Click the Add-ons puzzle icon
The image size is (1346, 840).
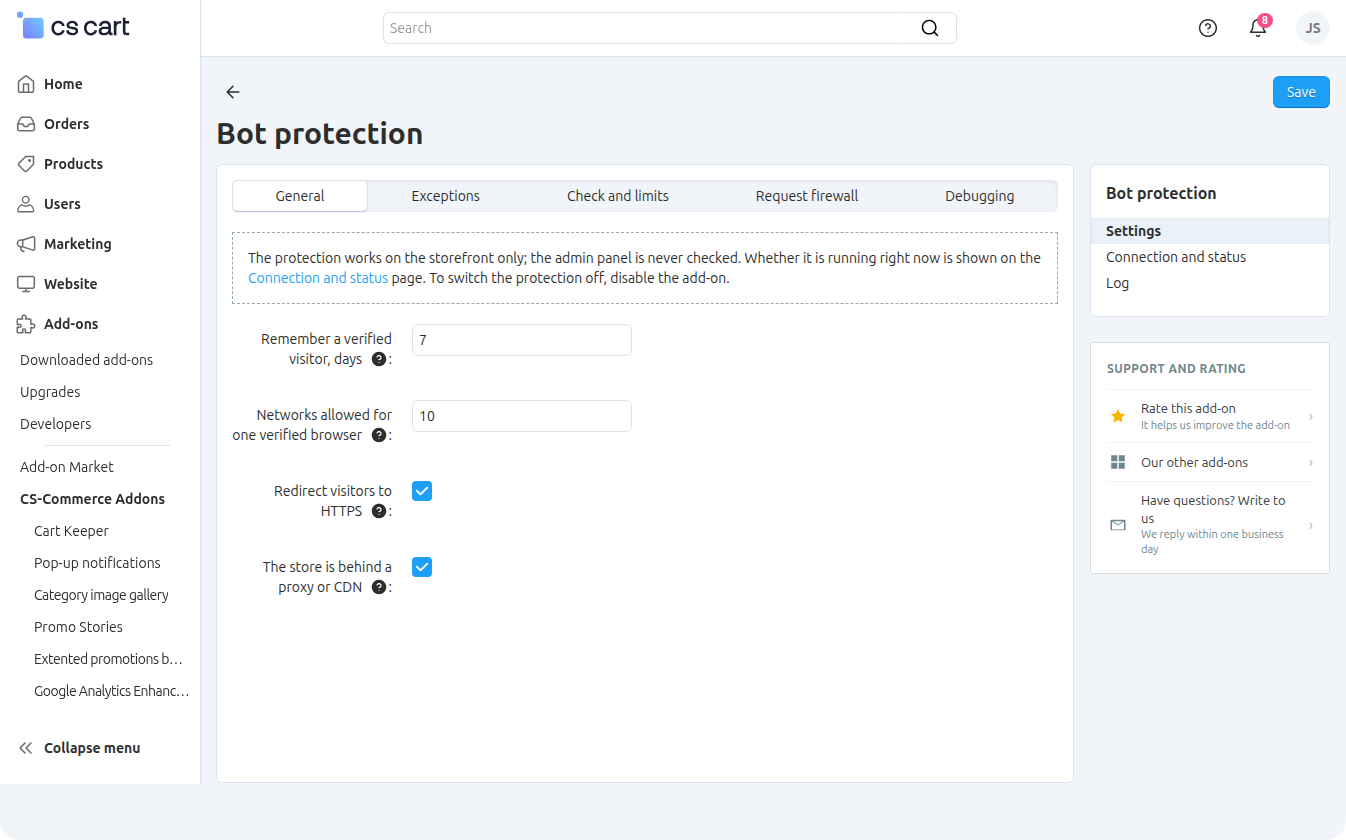point(27,324)
